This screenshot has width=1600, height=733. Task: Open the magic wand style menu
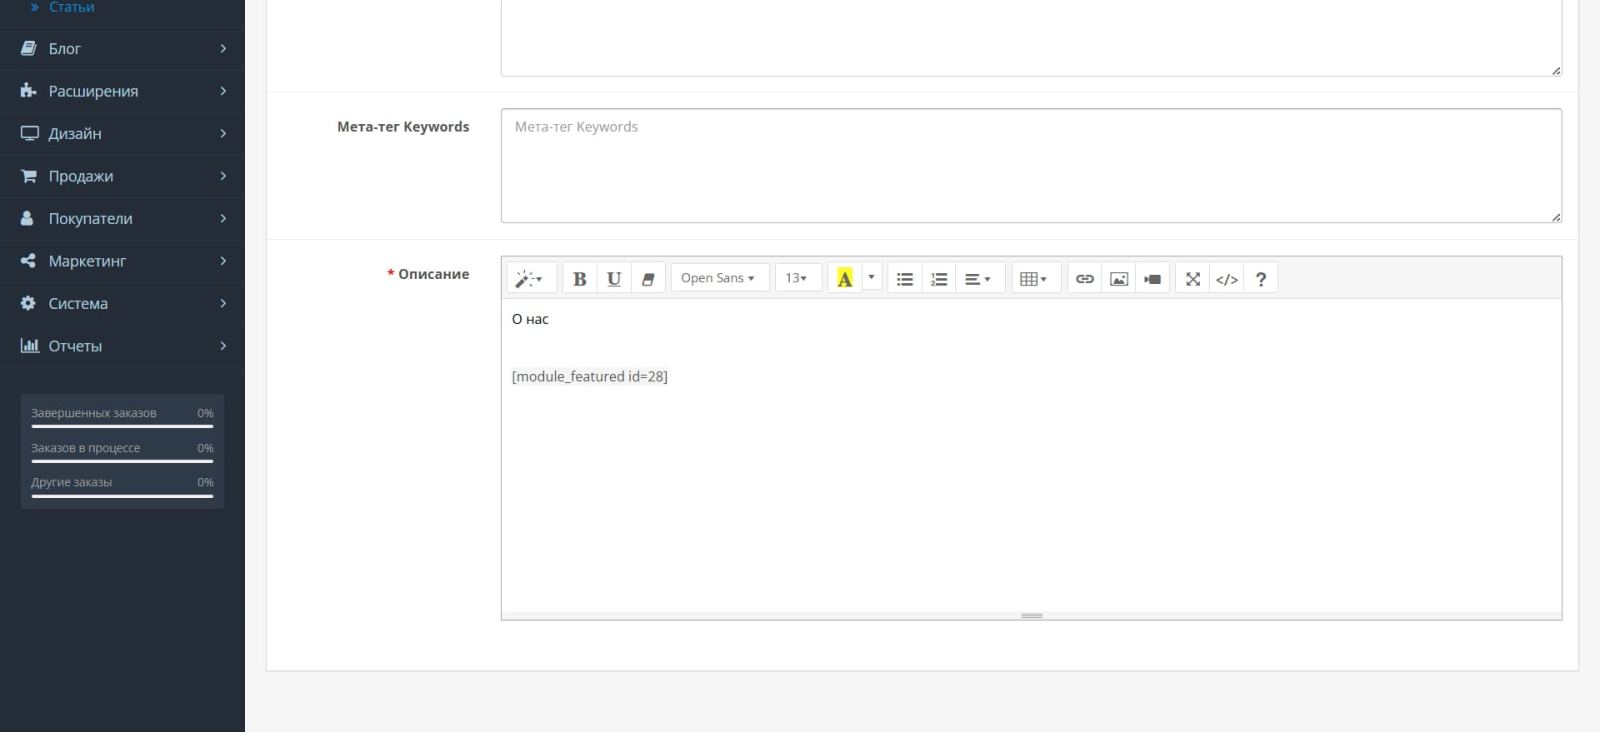529,279
